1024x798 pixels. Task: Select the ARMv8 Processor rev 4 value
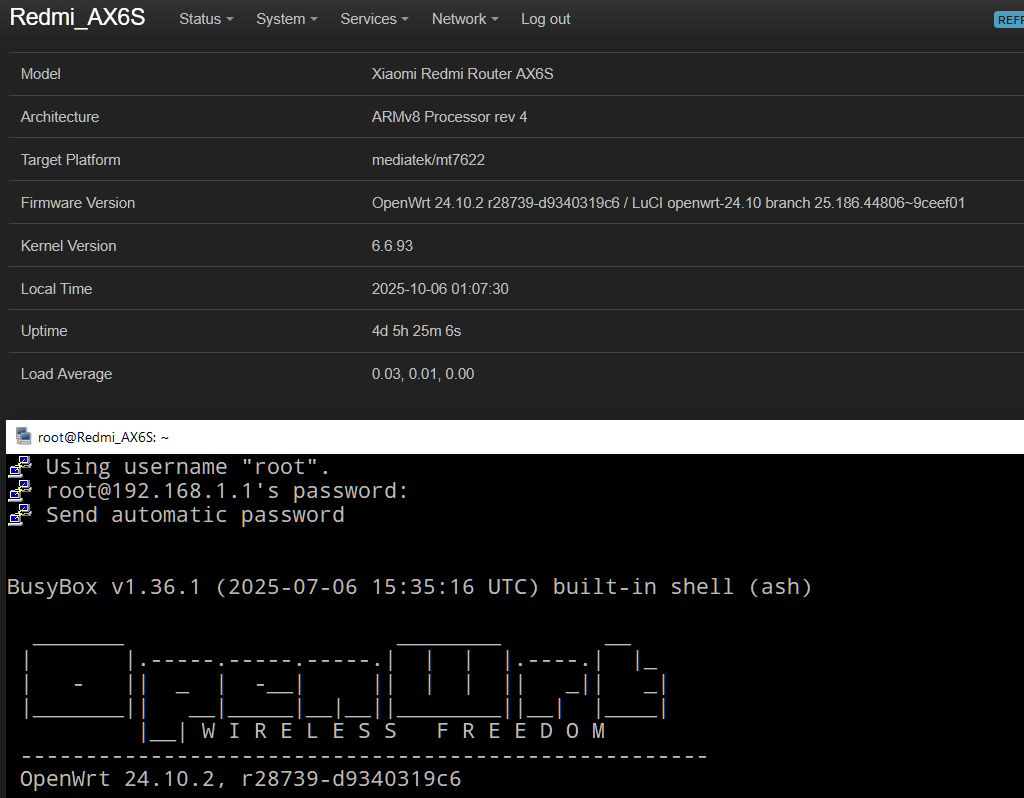tap(449, 117)
